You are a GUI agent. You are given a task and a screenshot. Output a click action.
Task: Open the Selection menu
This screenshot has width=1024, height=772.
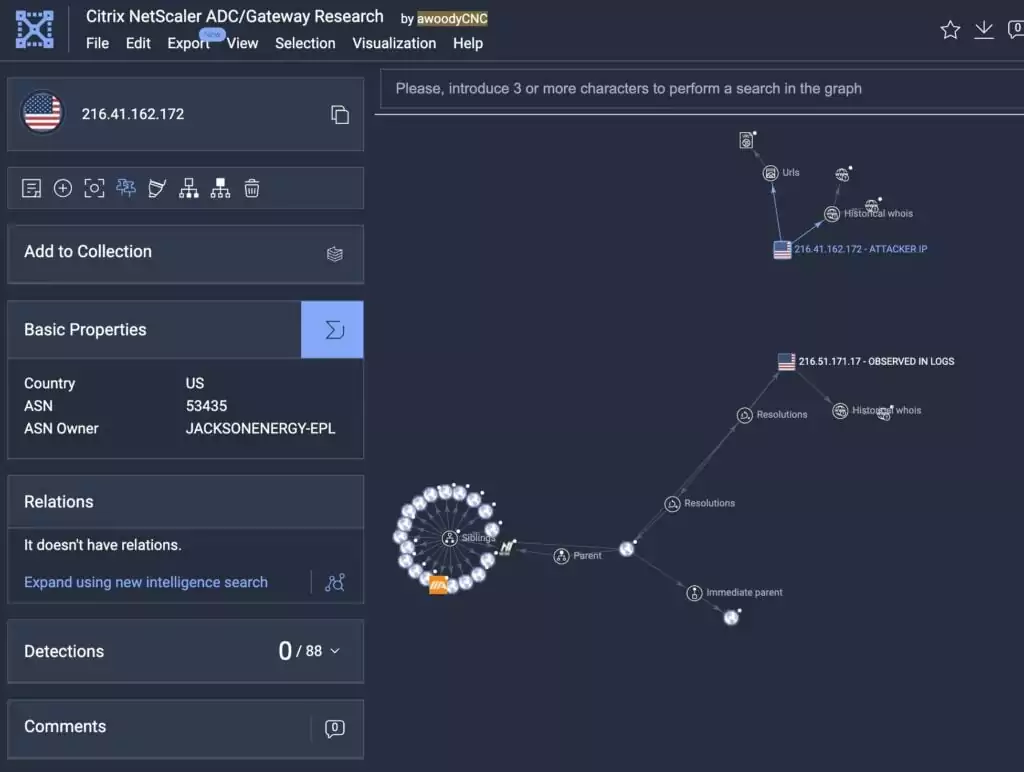point(305,43)
